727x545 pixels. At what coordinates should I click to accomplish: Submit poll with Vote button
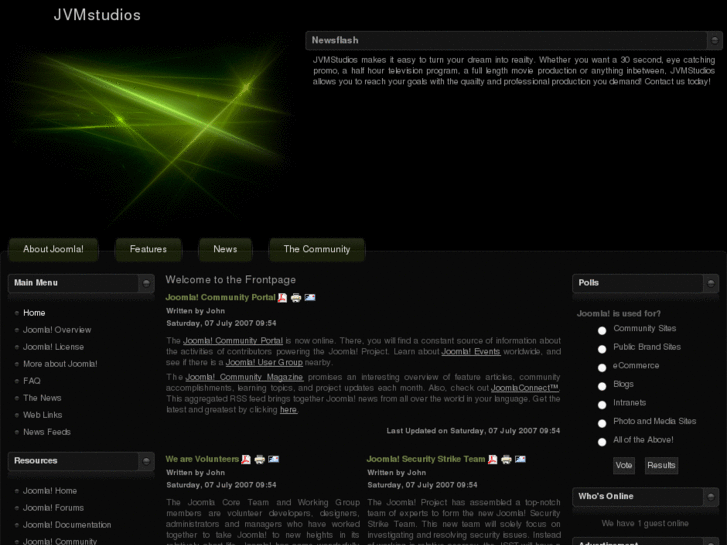click(624, 465)
